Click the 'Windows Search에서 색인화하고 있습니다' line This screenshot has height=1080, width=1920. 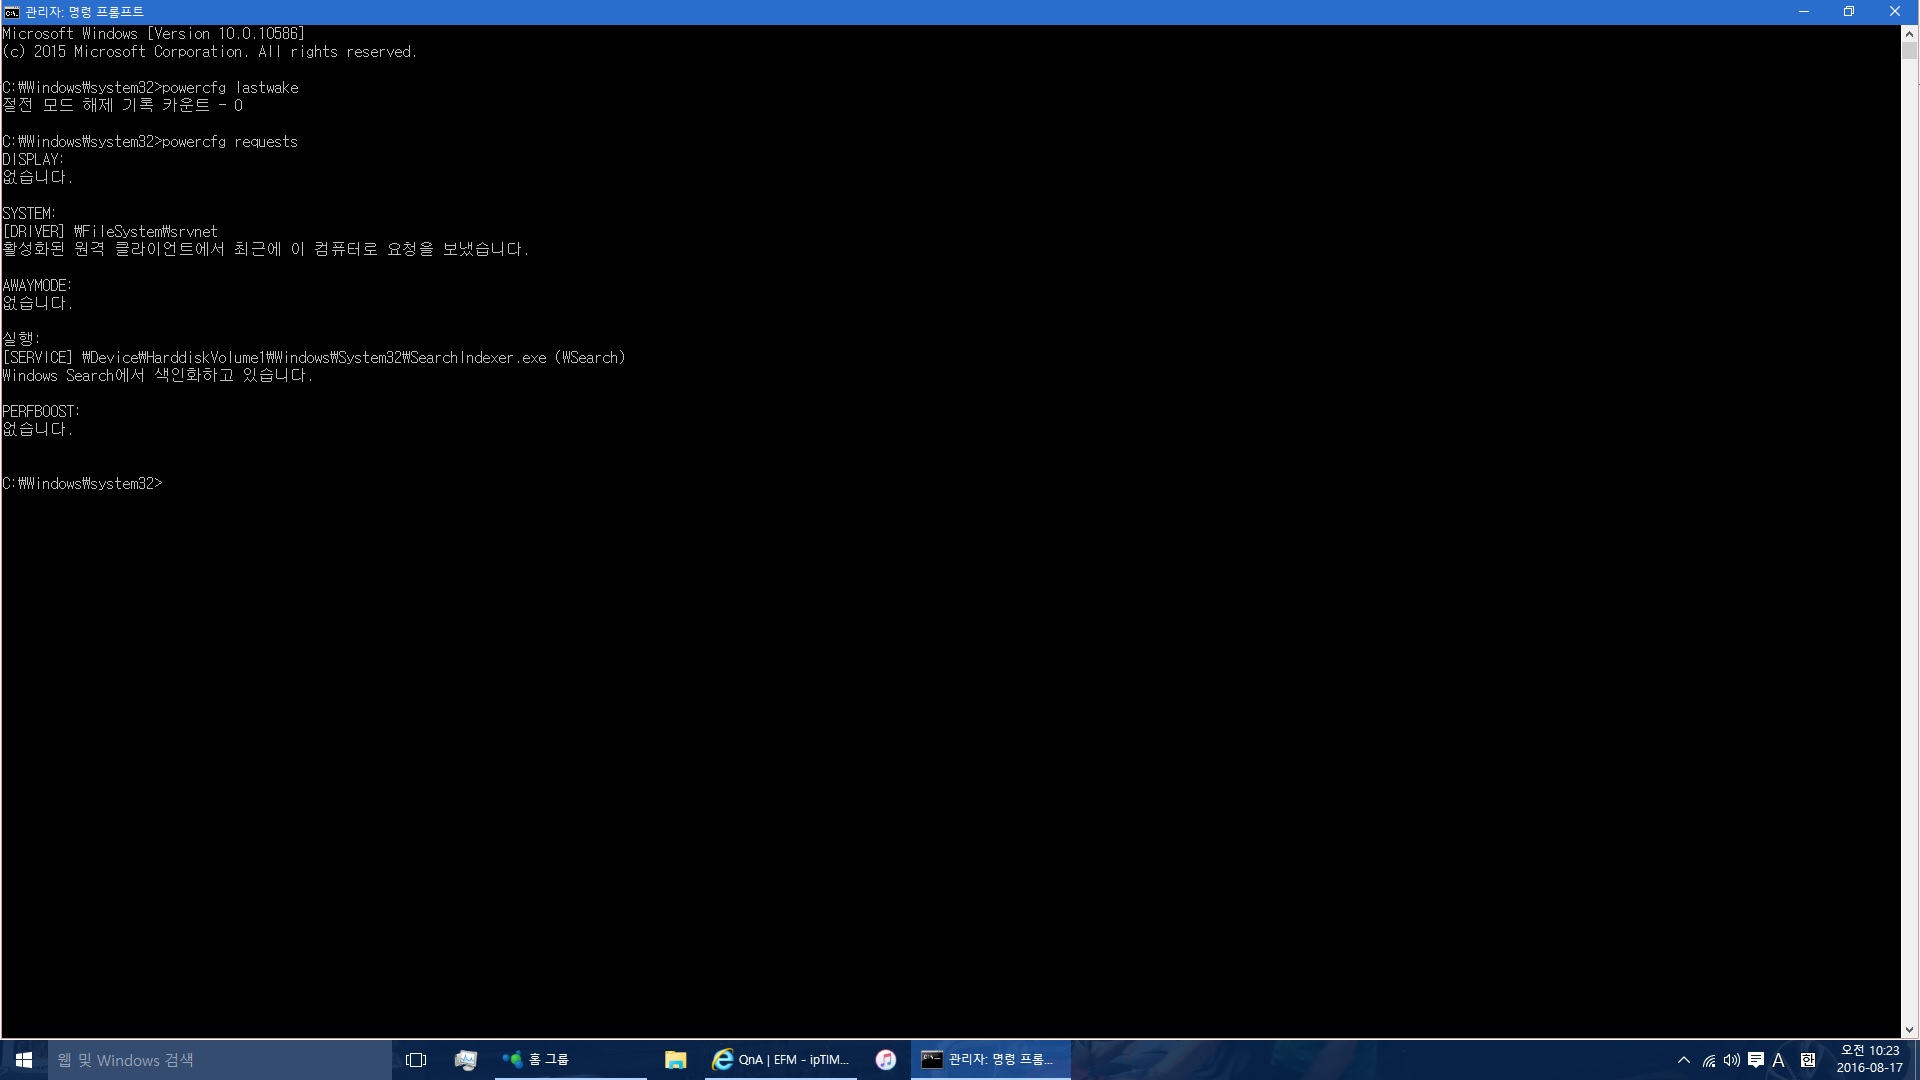coord(158,376)
